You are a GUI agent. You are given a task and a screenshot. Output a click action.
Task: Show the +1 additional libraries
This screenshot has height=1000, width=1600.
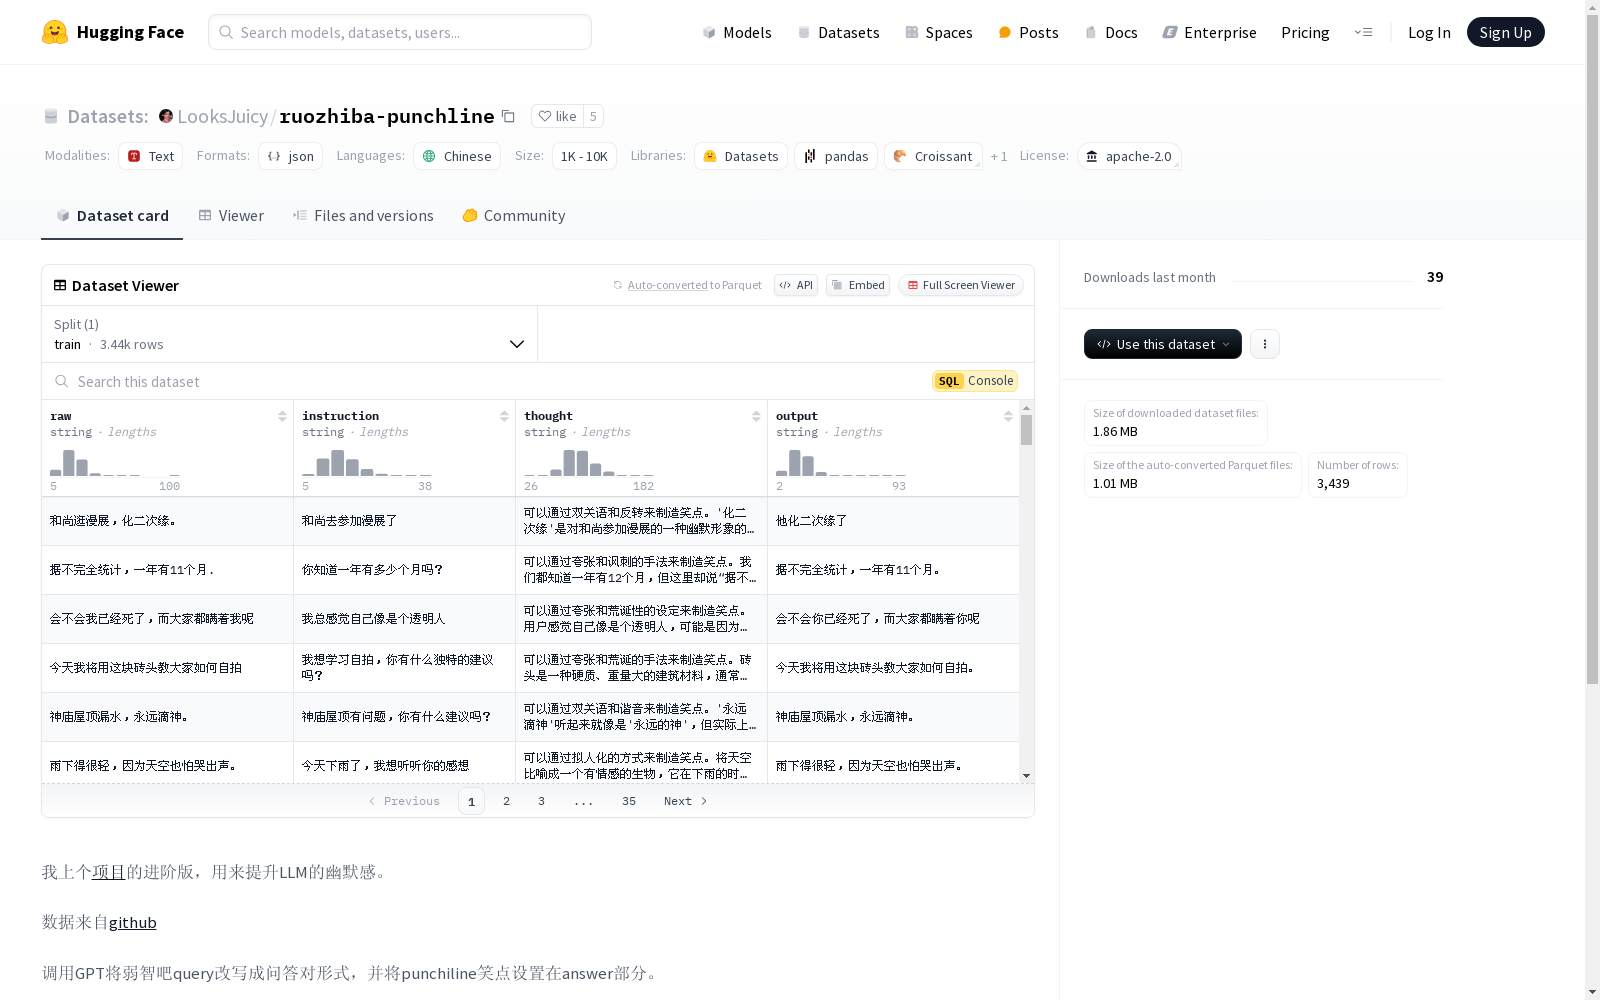pos(999,156)
